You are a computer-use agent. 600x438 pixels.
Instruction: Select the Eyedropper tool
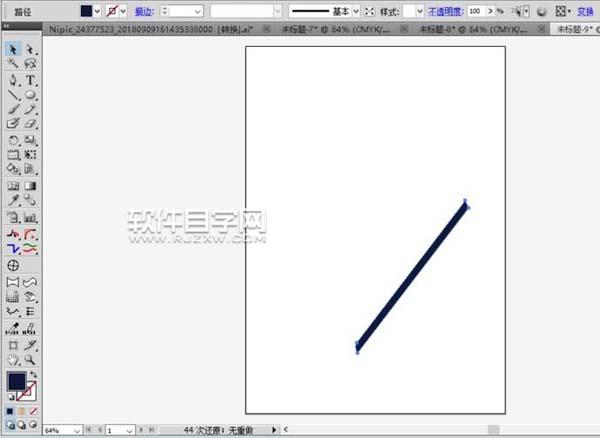click(x=13, y=200)
